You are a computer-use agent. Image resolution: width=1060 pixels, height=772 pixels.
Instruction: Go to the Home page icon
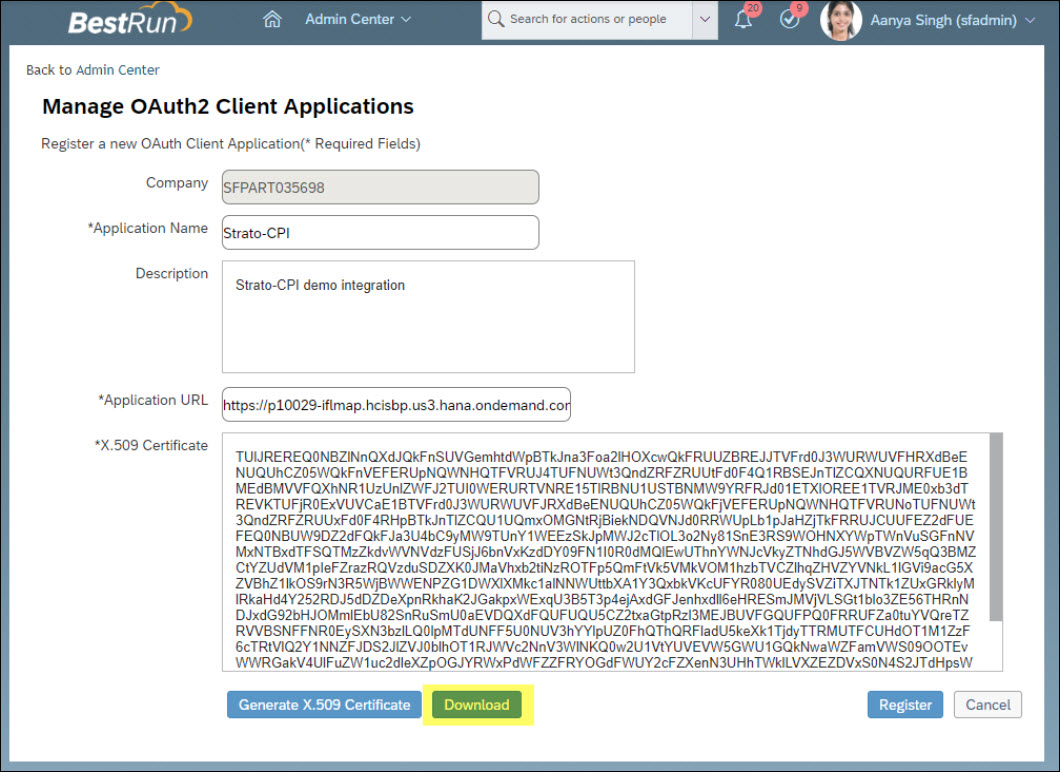point(271,19)
